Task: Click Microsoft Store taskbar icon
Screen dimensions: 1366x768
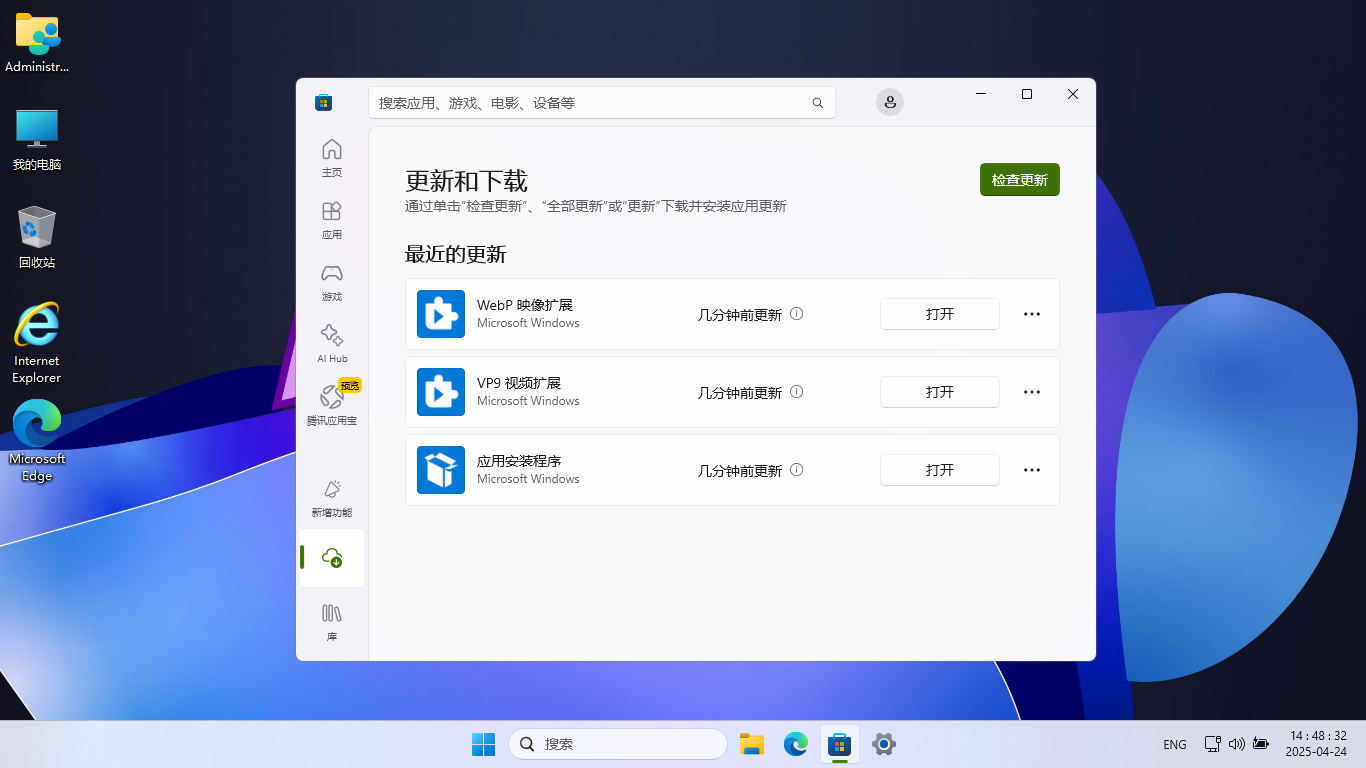Action: point(840,744)
